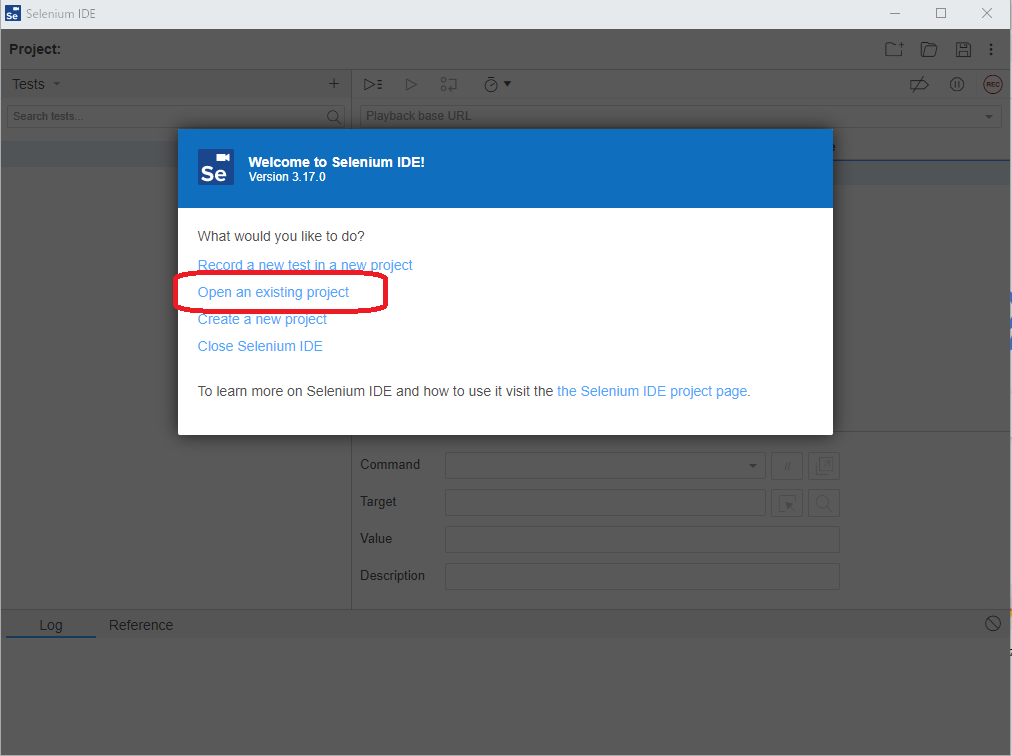The height and width of the screenshot is (756, 1012).
Task: Click the save project disk icon
Action: (963, 49)
